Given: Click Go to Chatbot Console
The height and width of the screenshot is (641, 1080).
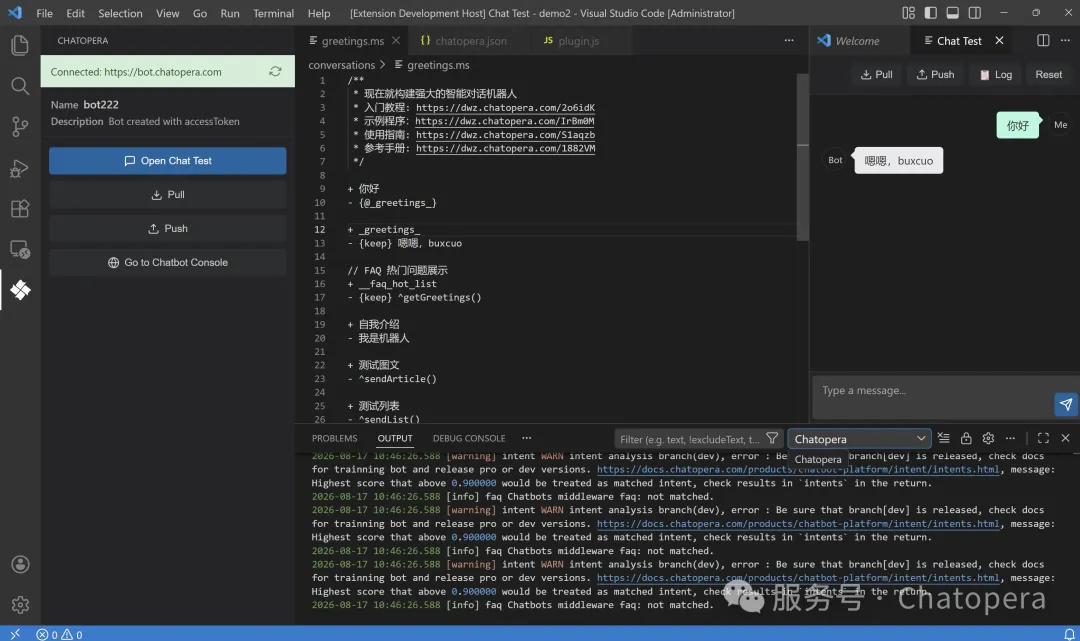Looking at the screenshot, I should pyautogui.click(x=167, y=262).
